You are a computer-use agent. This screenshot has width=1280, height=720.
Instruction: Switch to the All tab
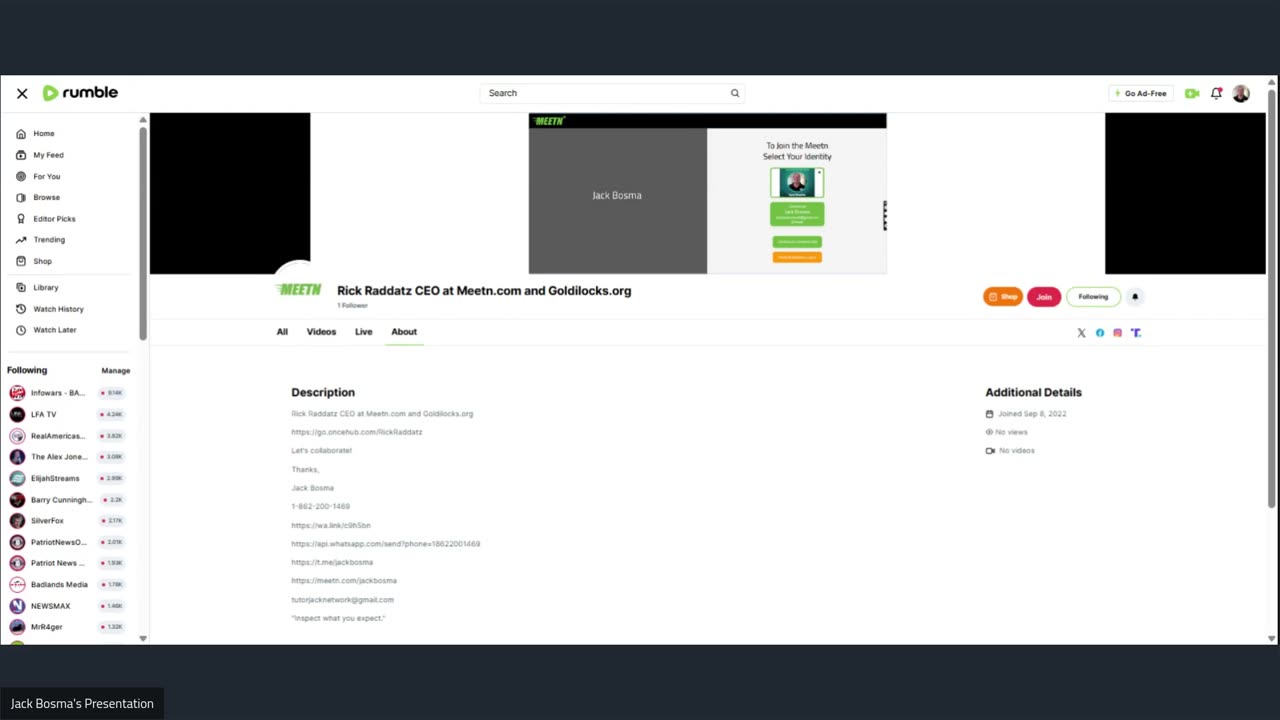(282, 332)
